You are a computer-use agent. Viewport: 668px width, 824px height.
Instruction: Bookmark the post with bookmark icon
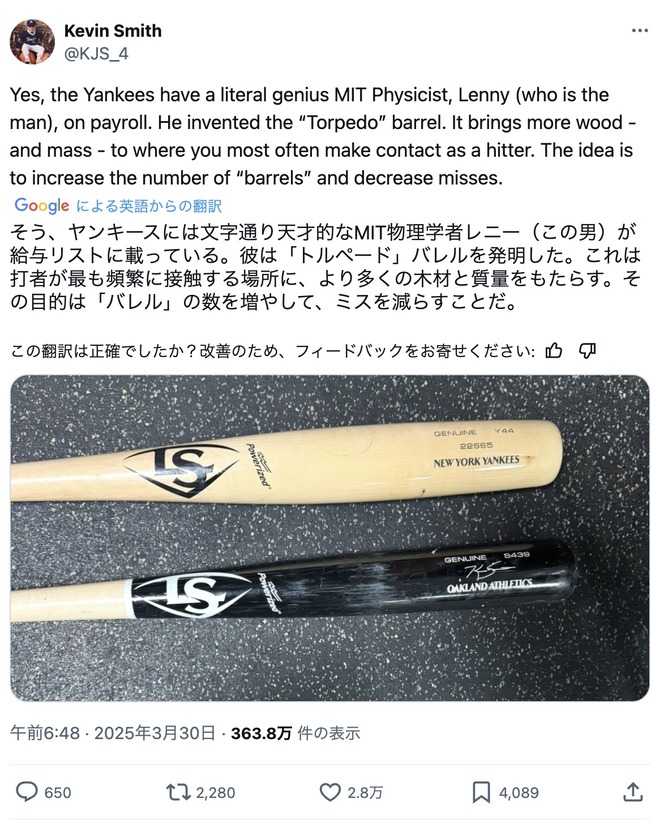click(x=481, y=792)
